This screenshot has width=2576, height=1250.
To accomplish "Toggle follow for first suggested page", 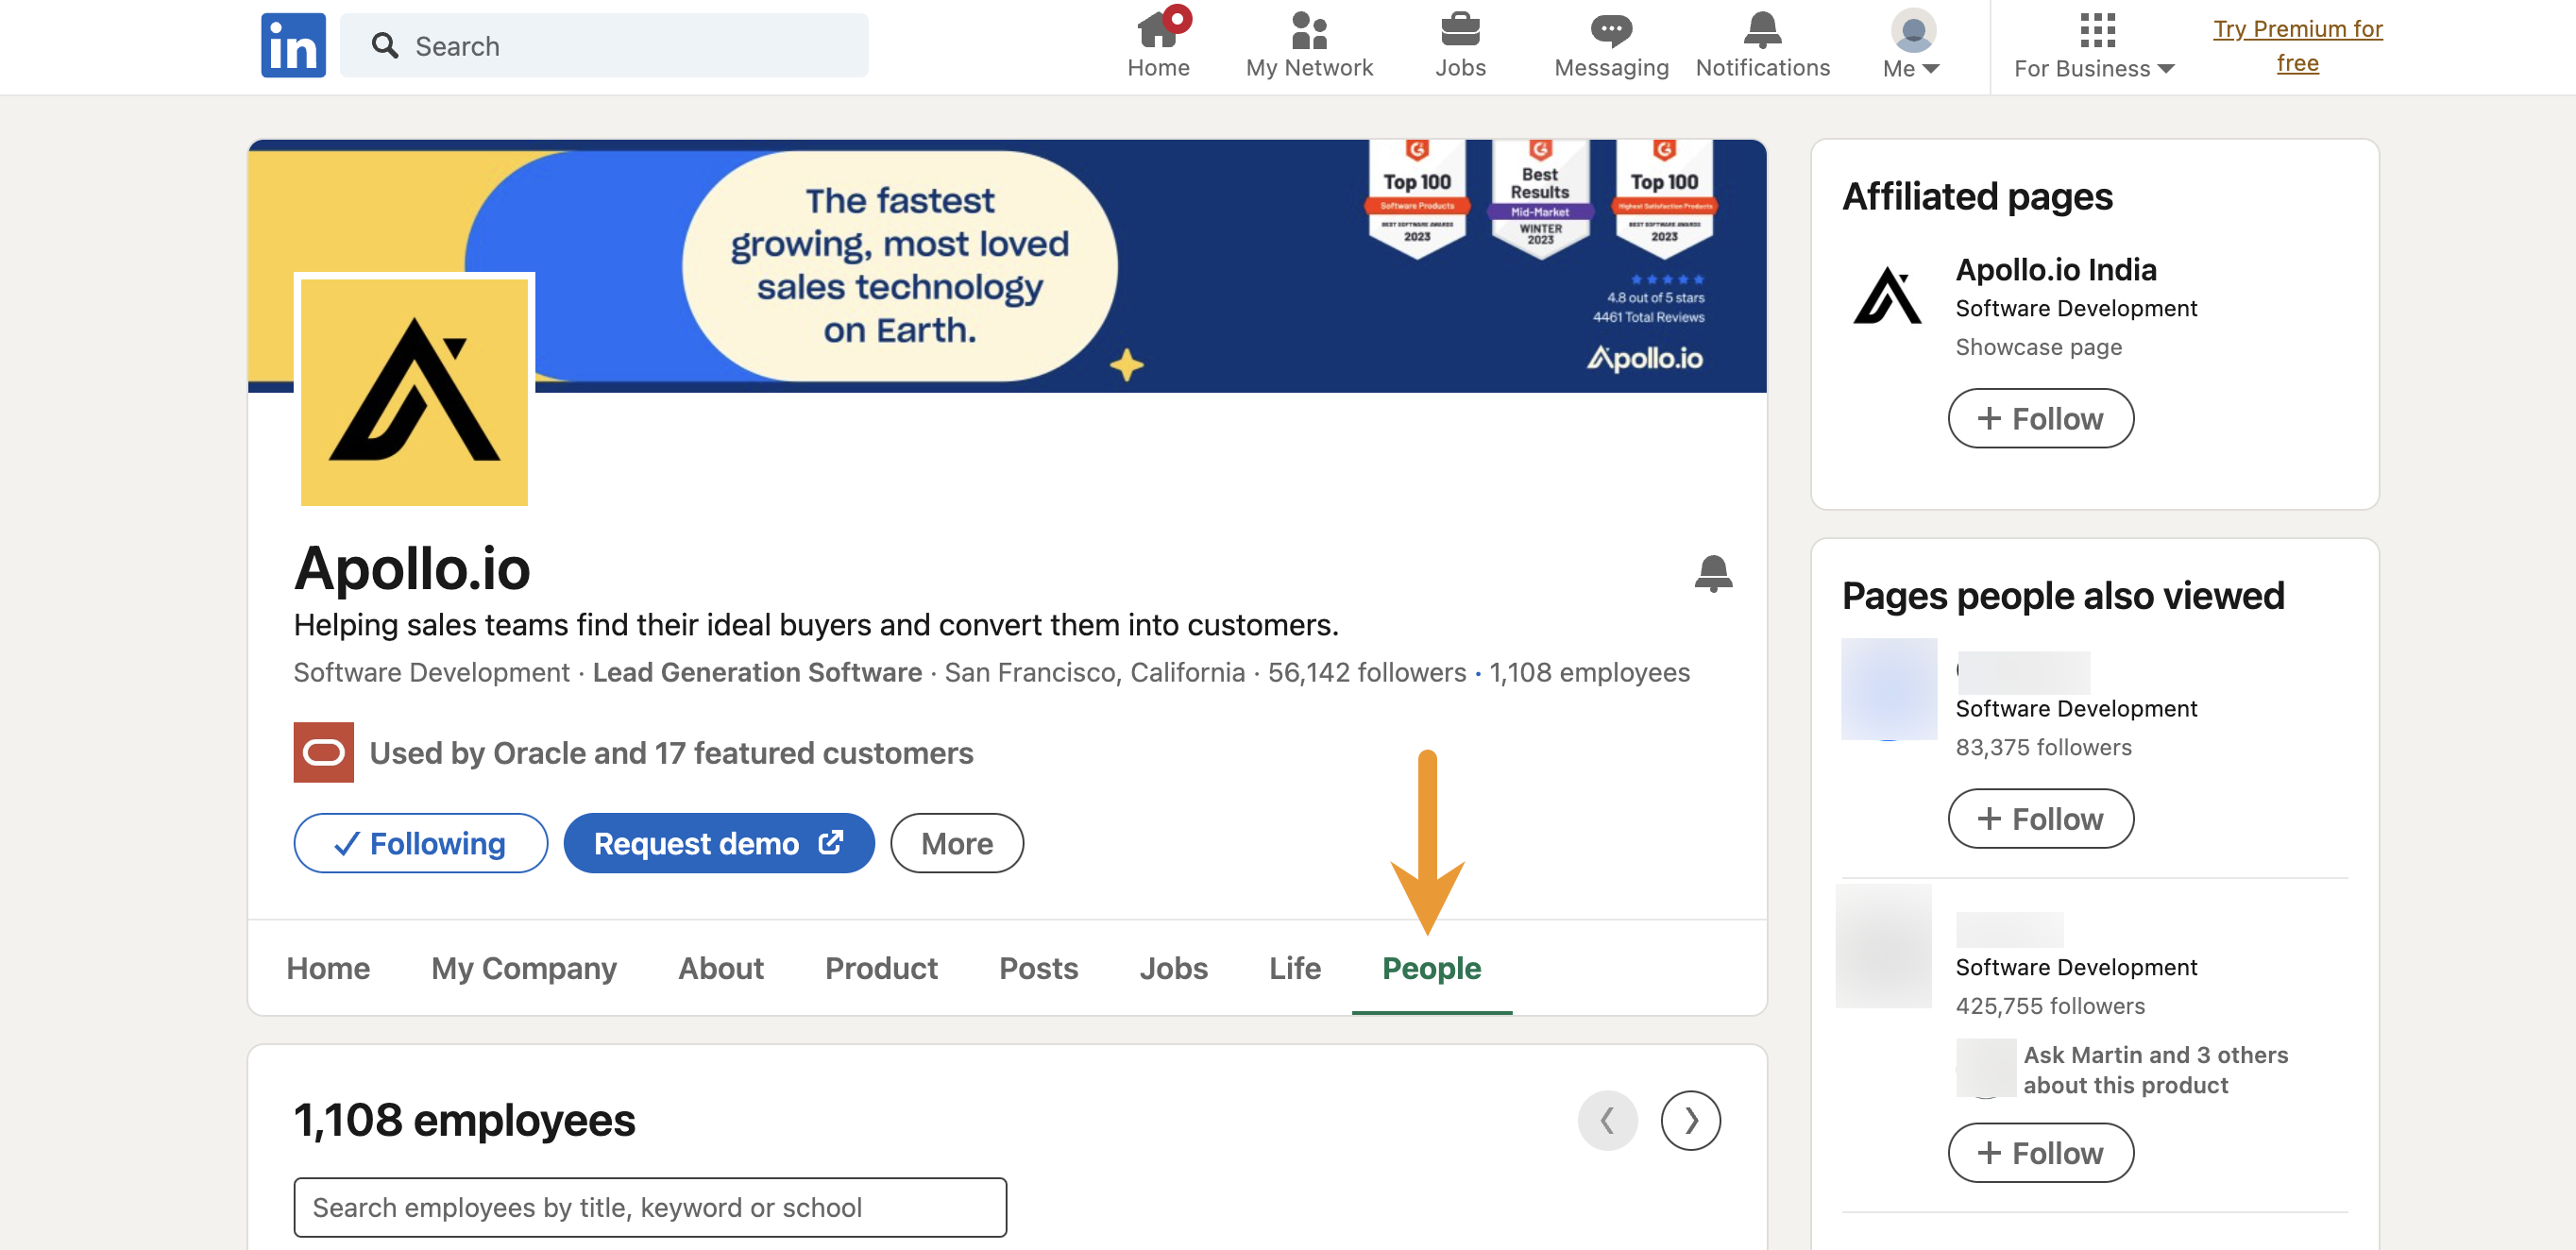I will point(2042,818).
